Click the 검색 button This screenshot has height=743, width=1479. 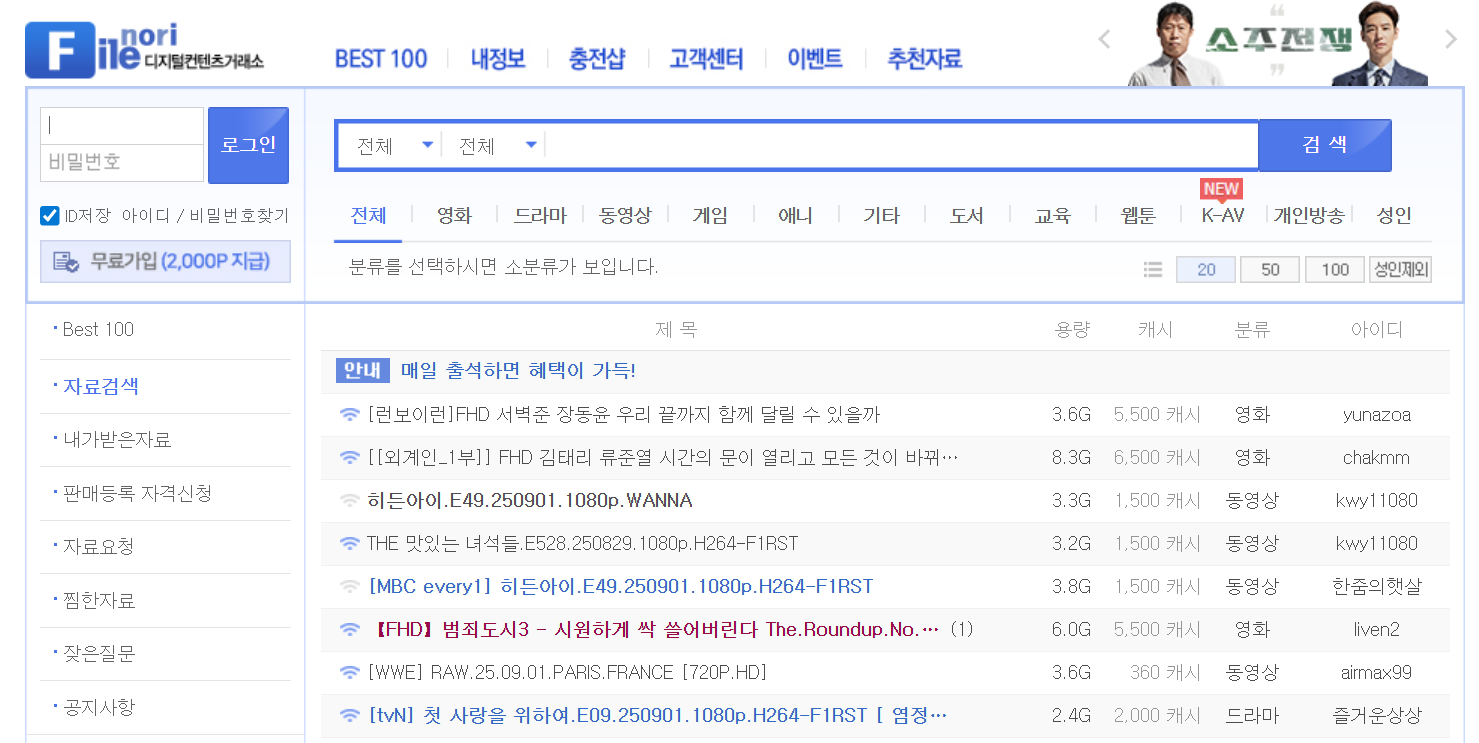click(x=1325, y=145)
